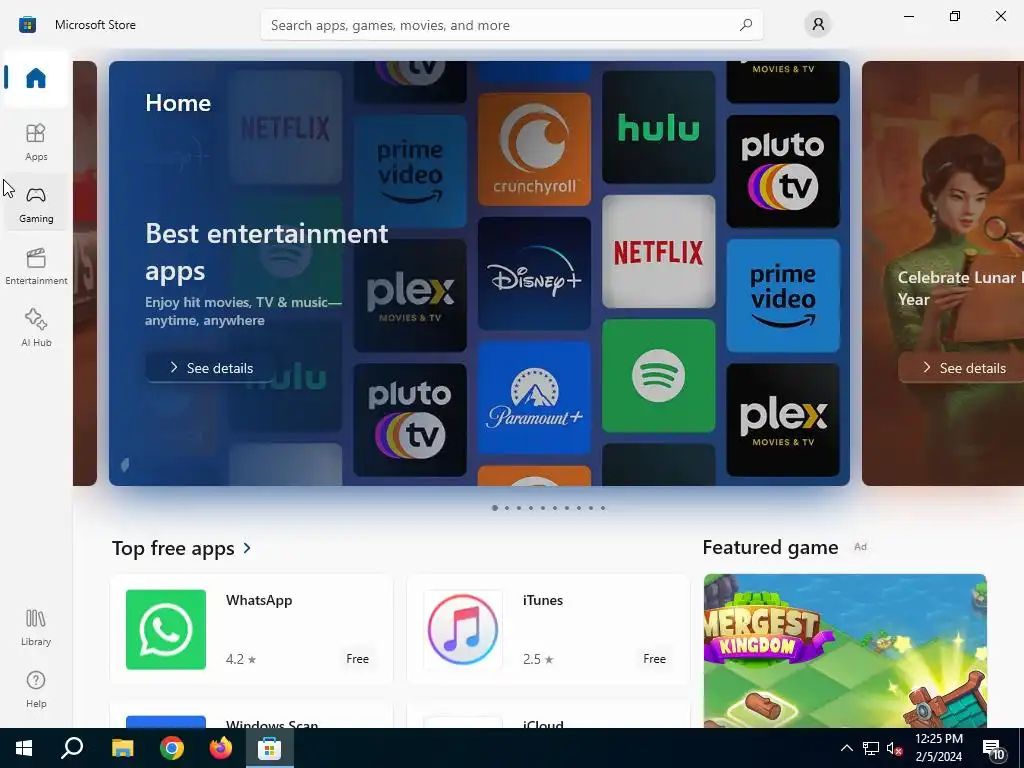The image size is (1024, 768).
Task: Open the Top free apps heading link
Action: 173,547
